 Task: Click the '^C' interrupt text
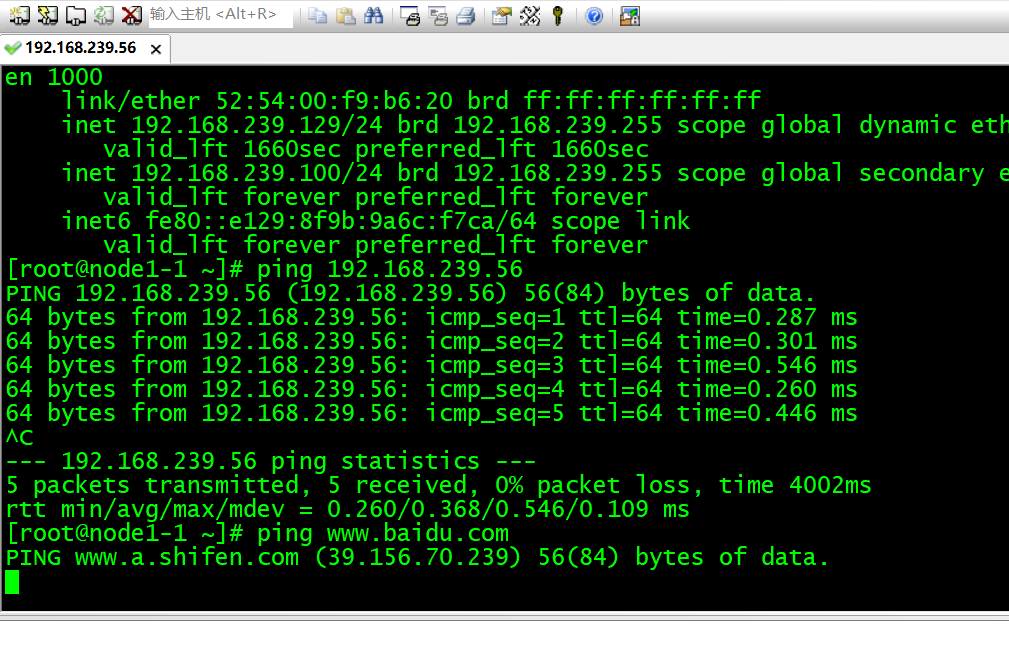[19, 438]
